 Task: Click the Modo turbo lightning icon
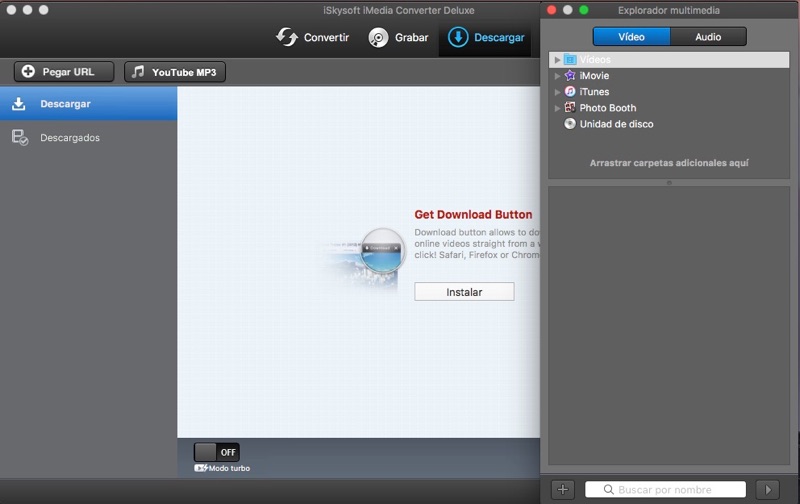[201, 468]
